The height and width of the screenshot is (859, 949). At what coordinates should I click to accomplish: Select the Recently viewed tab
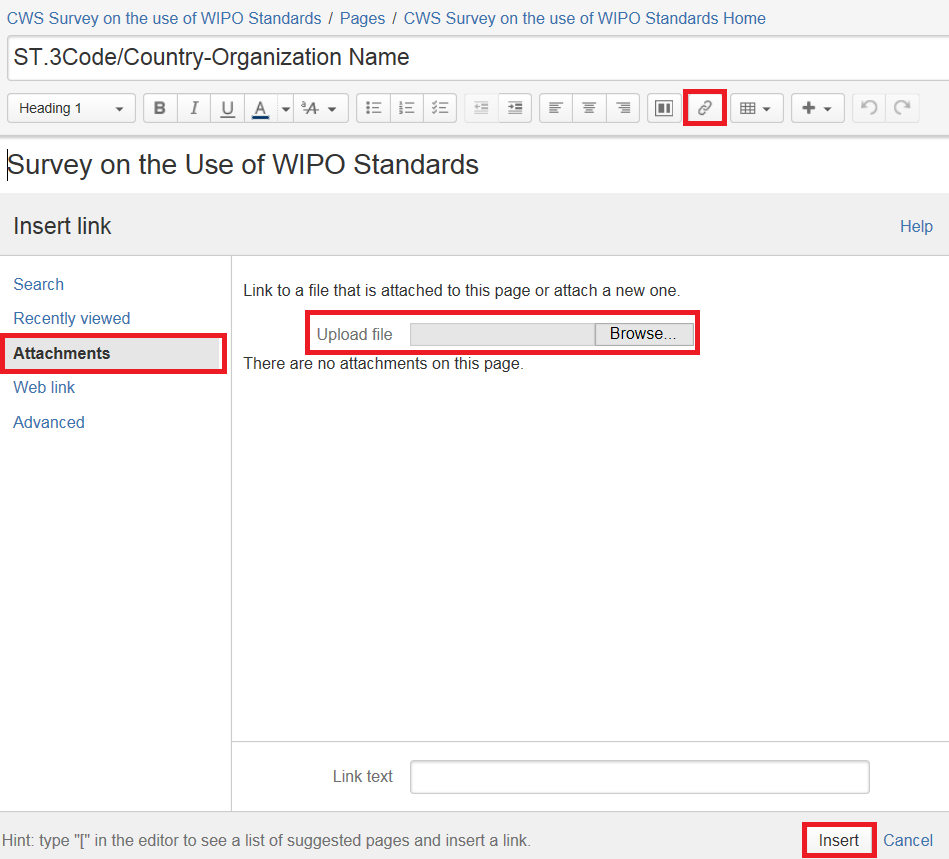[72, 319]
